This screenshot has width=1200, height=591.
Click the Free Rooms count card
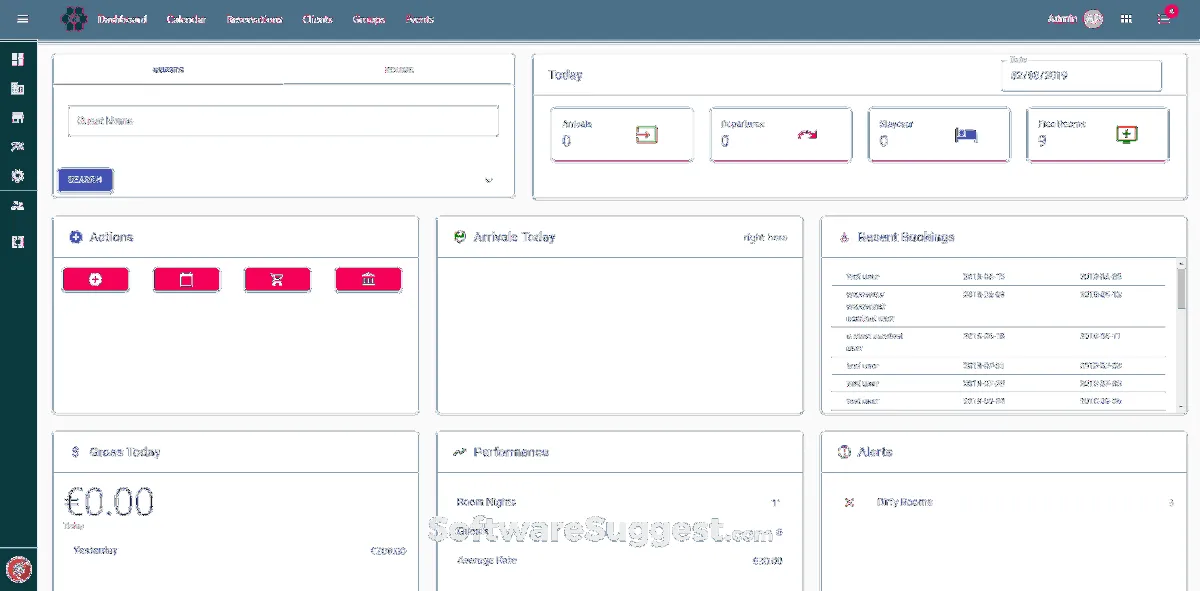(1098, 134)
